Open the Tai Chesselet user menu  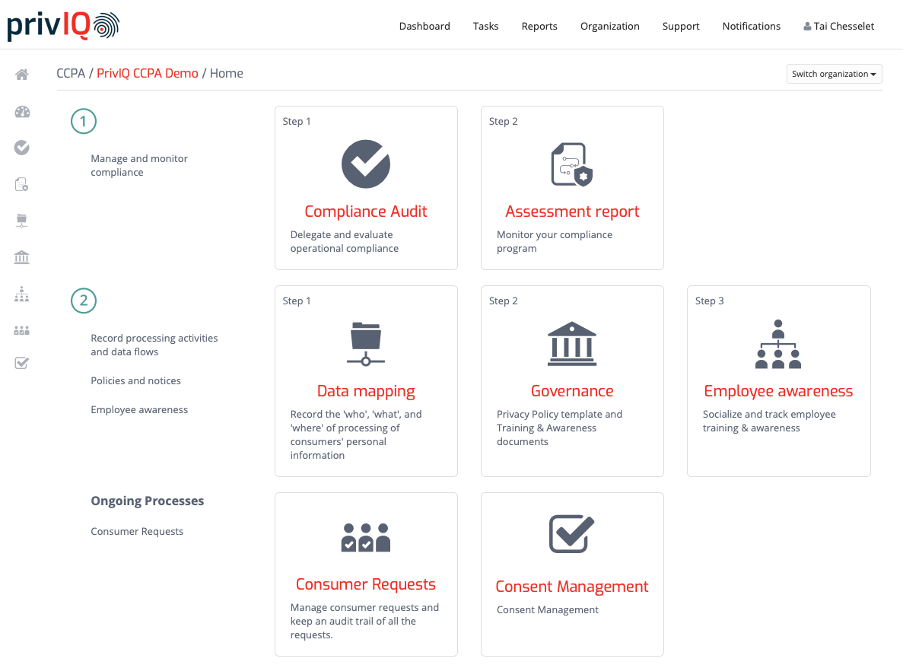click(x=839, y=27)
